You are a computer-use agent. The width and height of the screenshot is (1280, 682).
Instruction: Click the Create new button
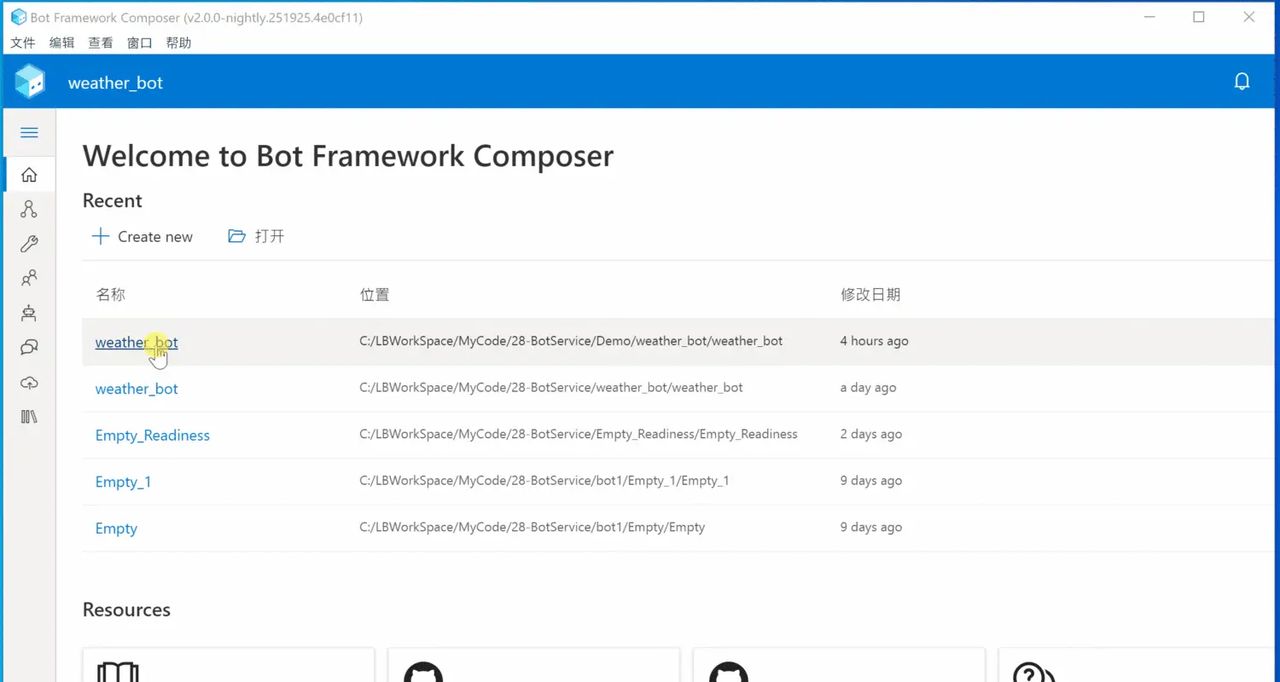pyautogui.click(x=142, y=237)
